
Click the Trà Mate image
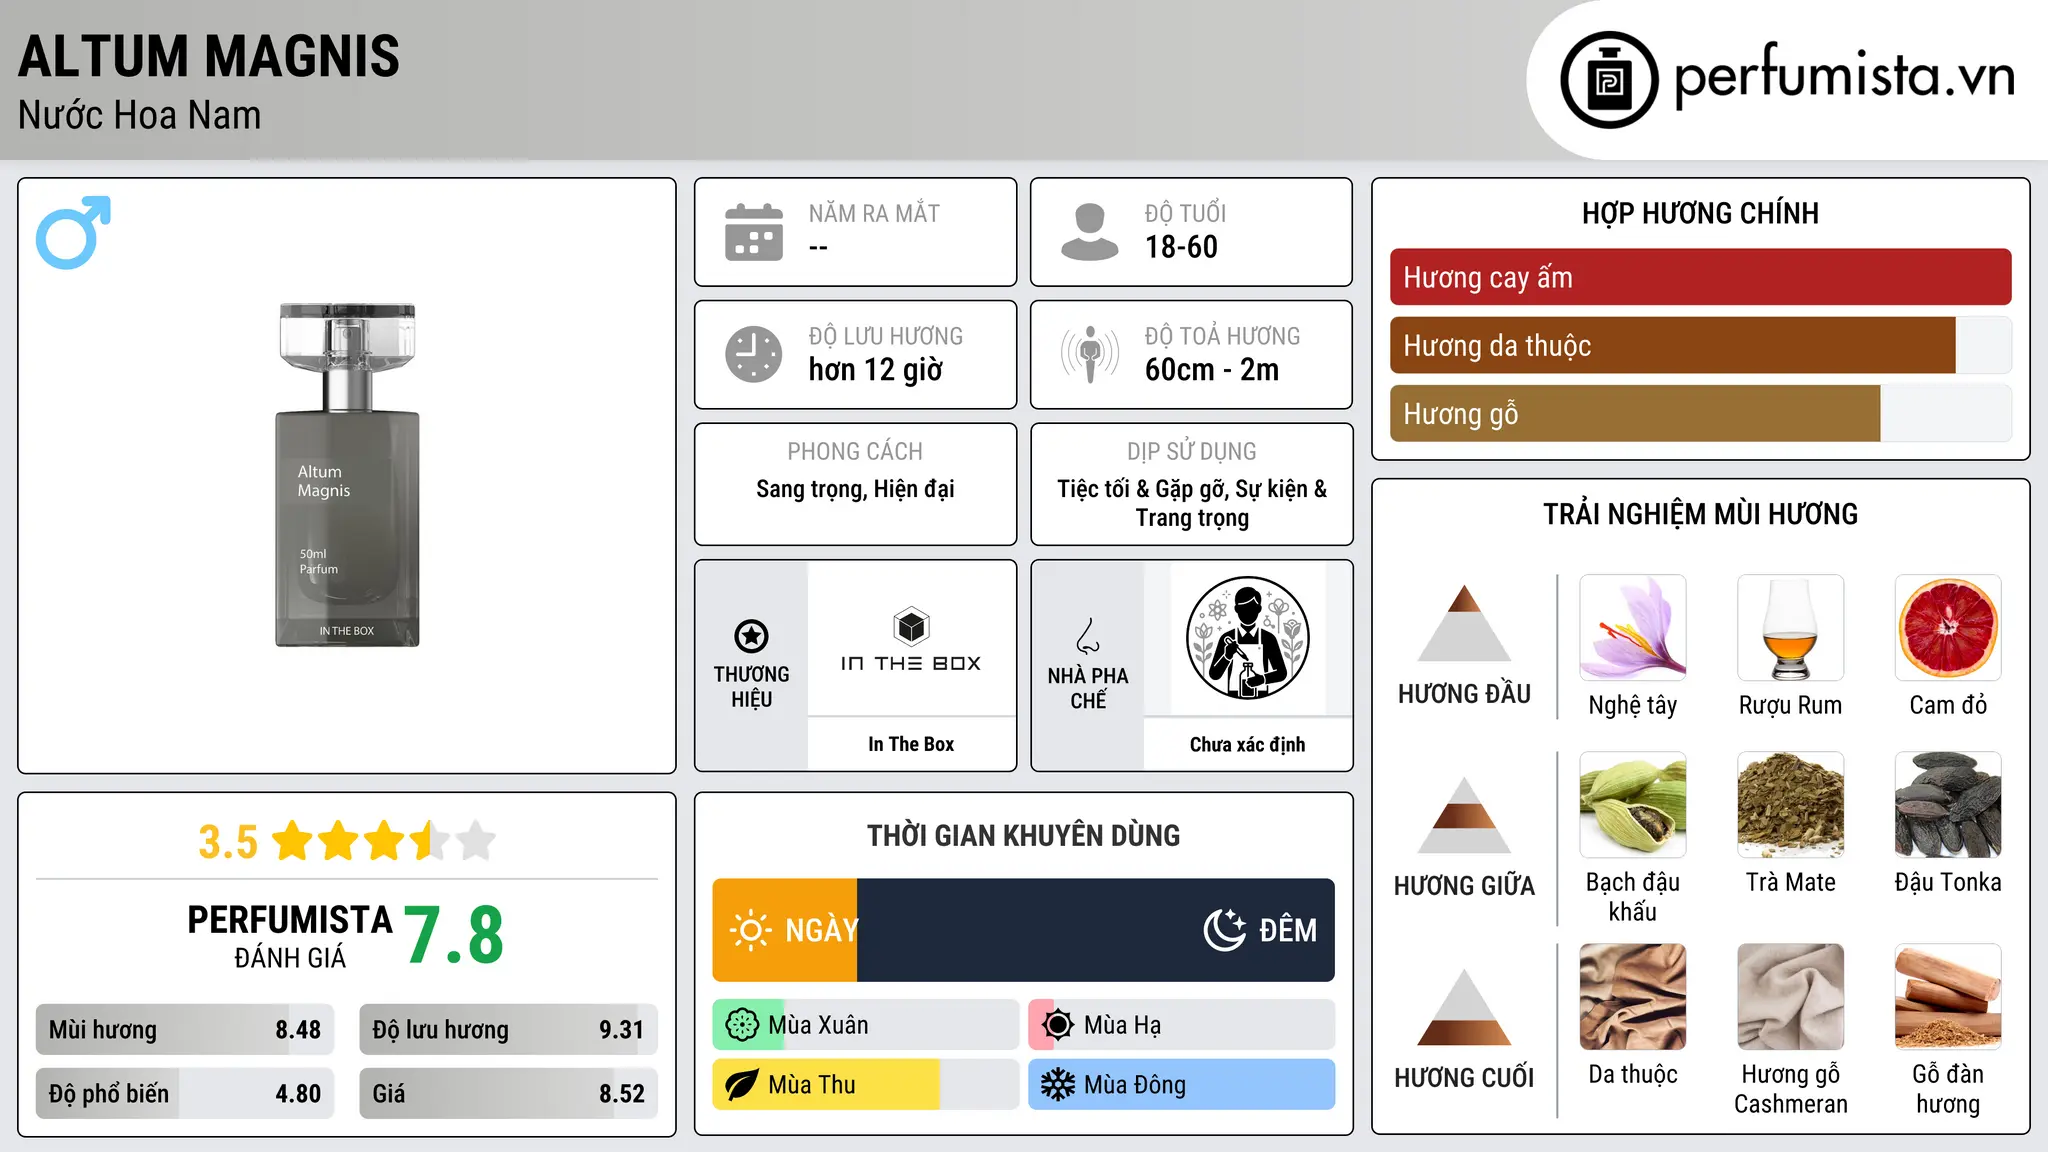[x=1791, y=805]
